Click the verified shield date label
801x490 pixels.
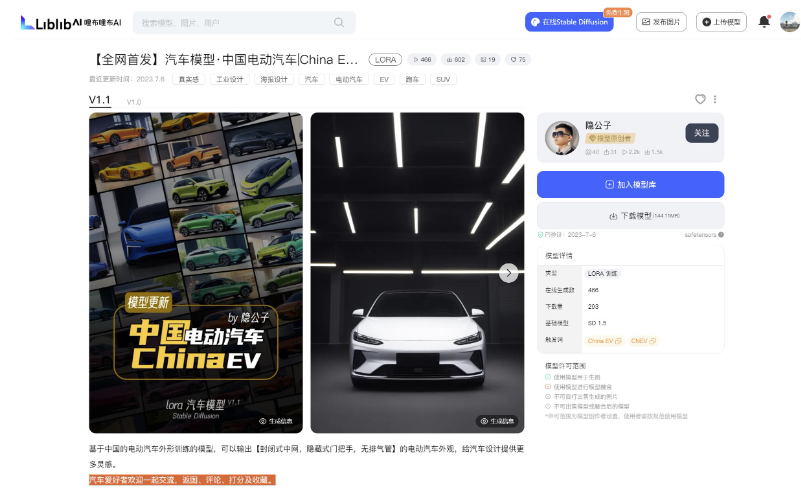(567, 235)
